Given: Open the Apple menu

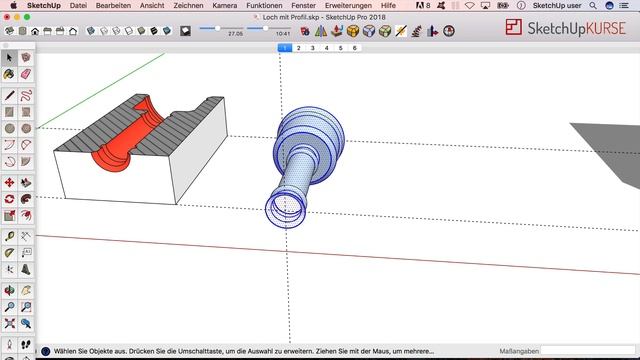Looking at the screenshot, I should 13,5.
